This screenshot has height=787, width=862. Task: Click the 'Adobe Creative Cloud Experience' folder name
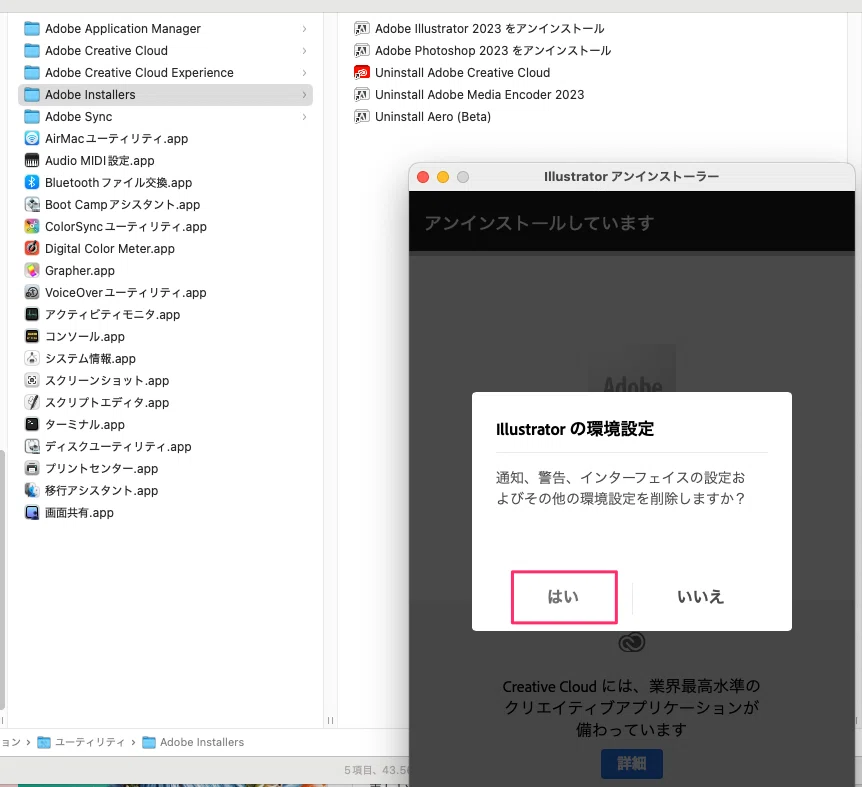coord(139,73)
